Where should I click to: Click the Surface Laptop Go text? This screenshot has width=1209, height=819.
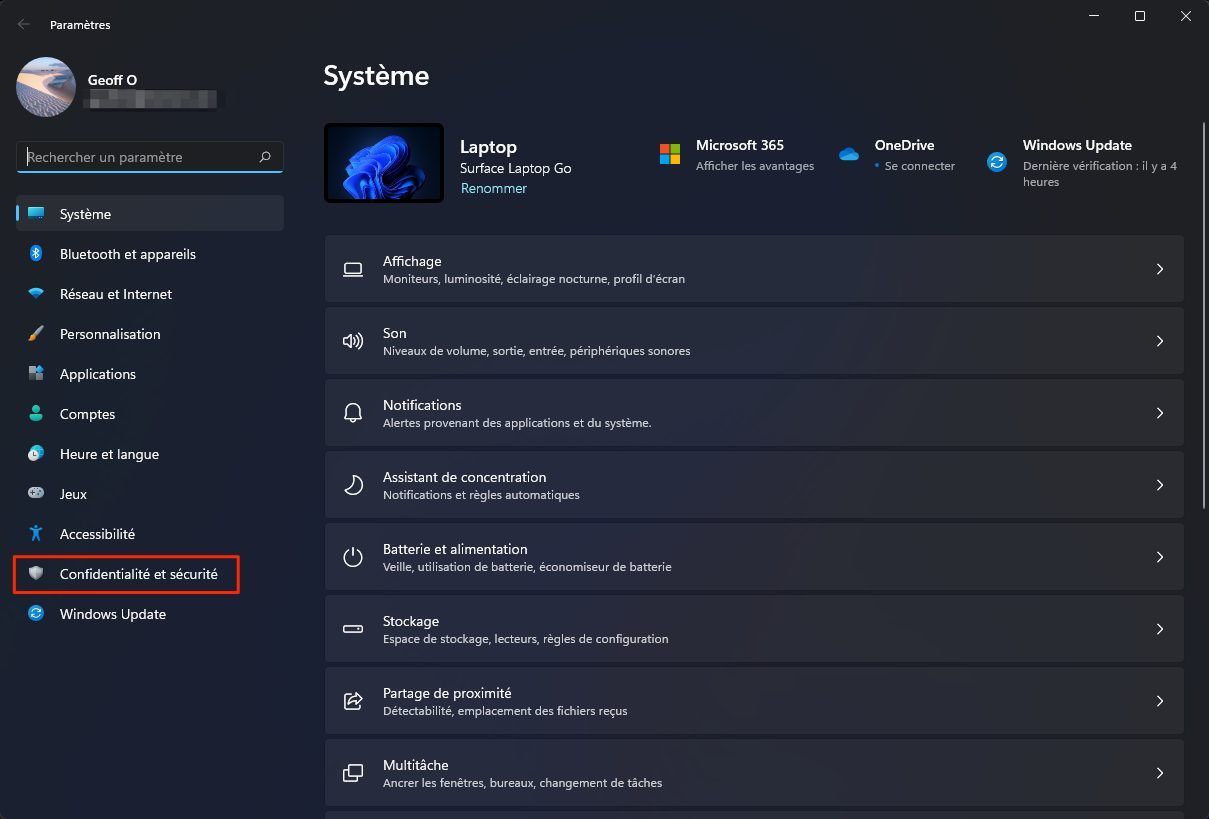[x=516, y=168]
